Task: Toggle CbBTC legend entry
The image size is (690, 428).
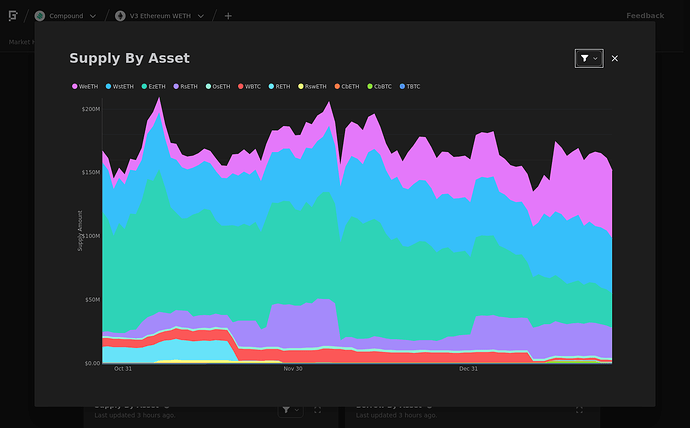Action: pyautogui.click(x=379, y=87)
